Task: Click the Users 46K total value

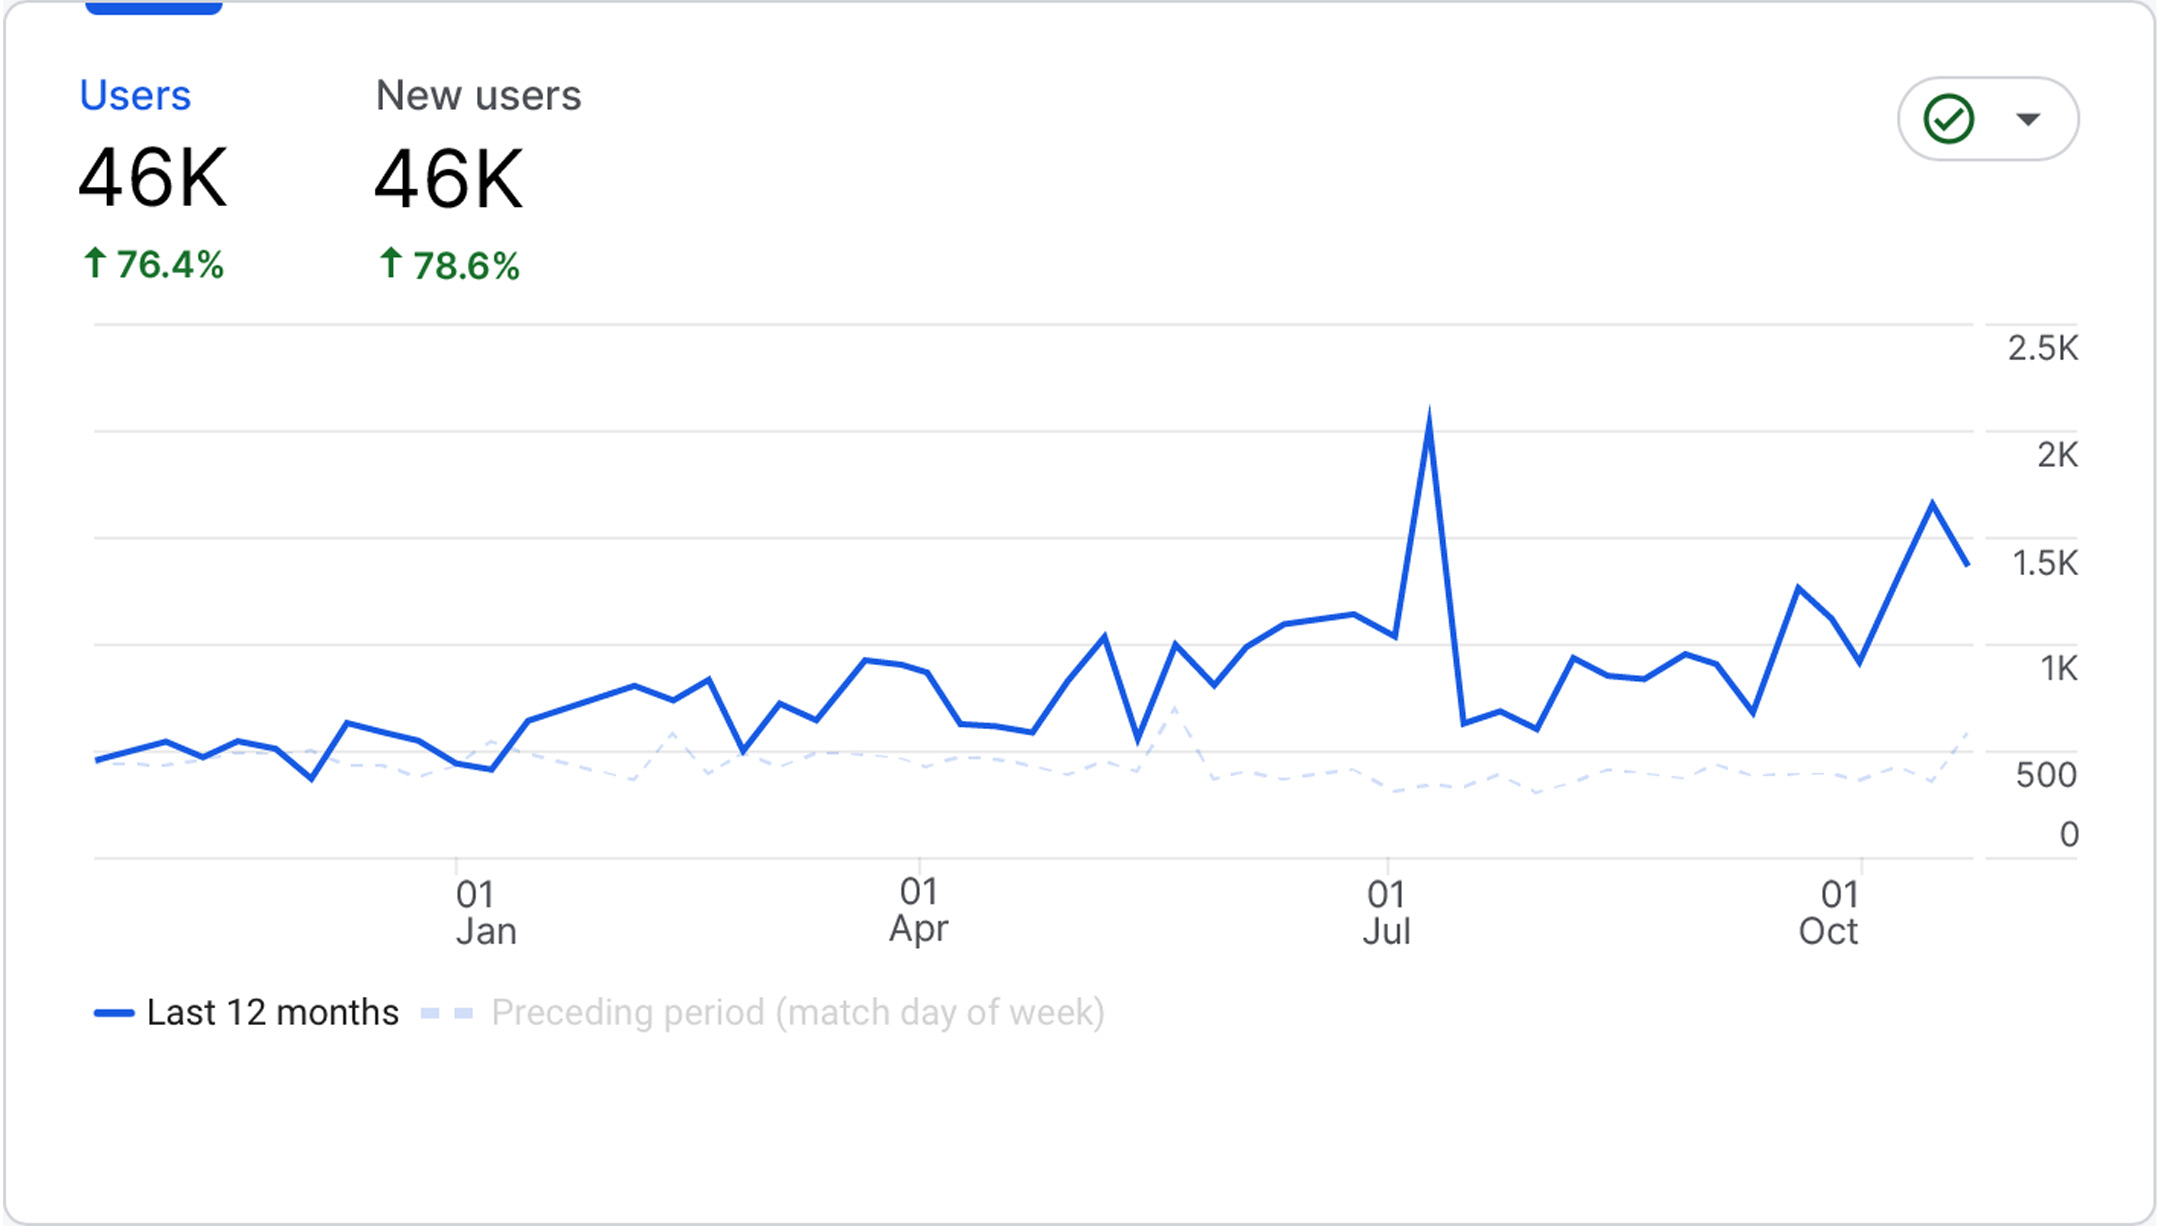Action: pyautogui.click(x=153, y=179)
